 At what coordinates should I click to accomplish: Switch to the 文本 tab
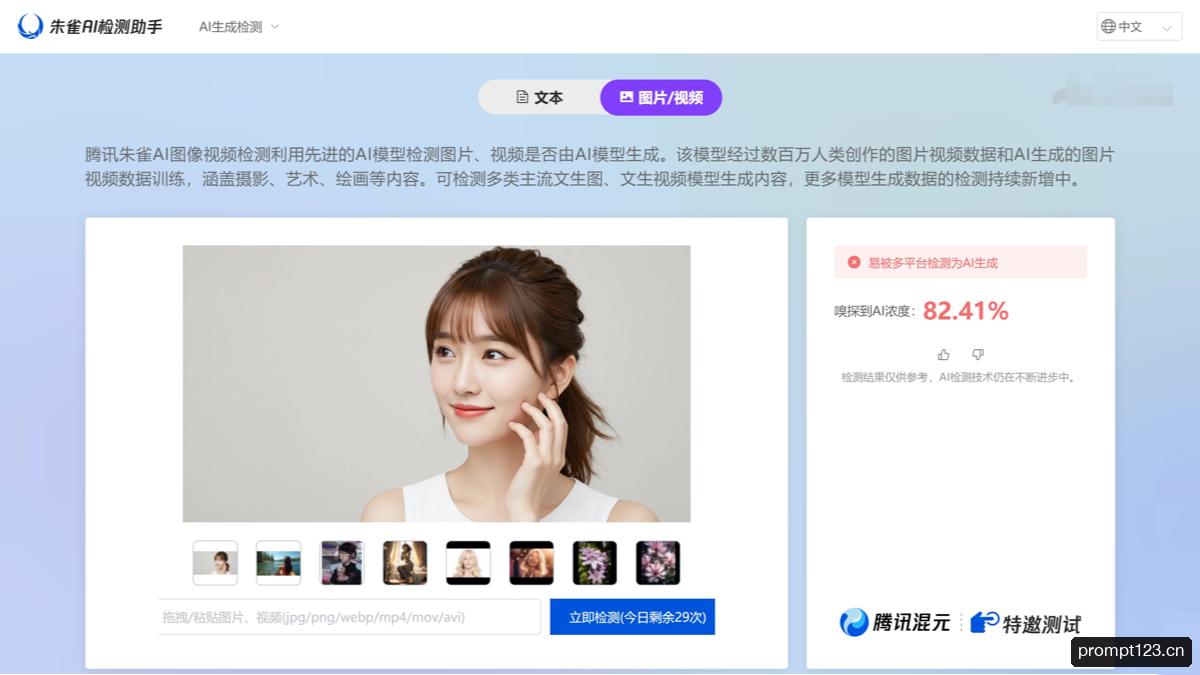pos(540,97)
